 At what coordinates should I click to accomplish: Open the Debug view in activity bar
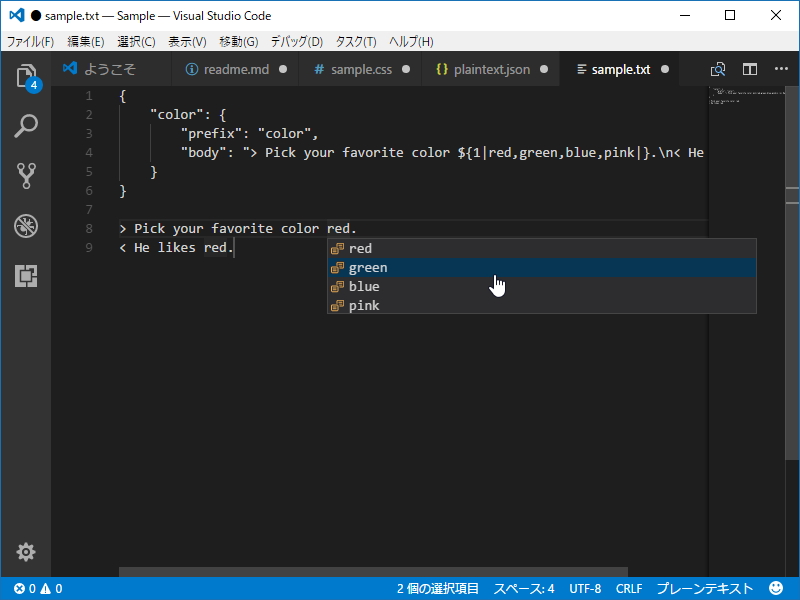coord(26,226)
